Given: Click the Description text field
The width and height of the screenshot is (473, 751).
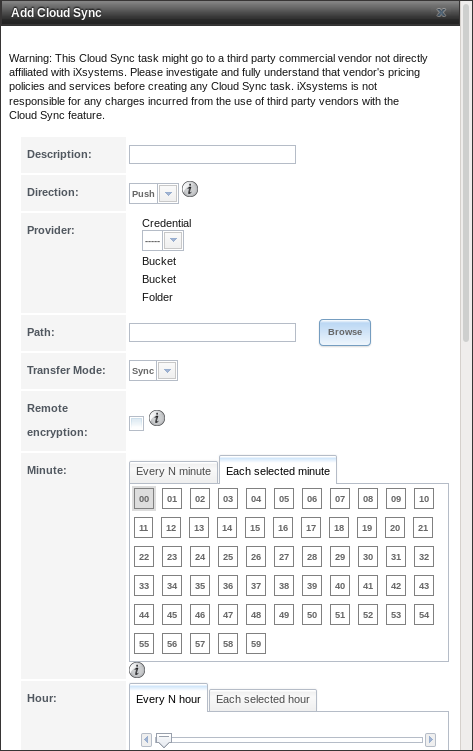Looking at the screenshot, I should tap(213, 154).
